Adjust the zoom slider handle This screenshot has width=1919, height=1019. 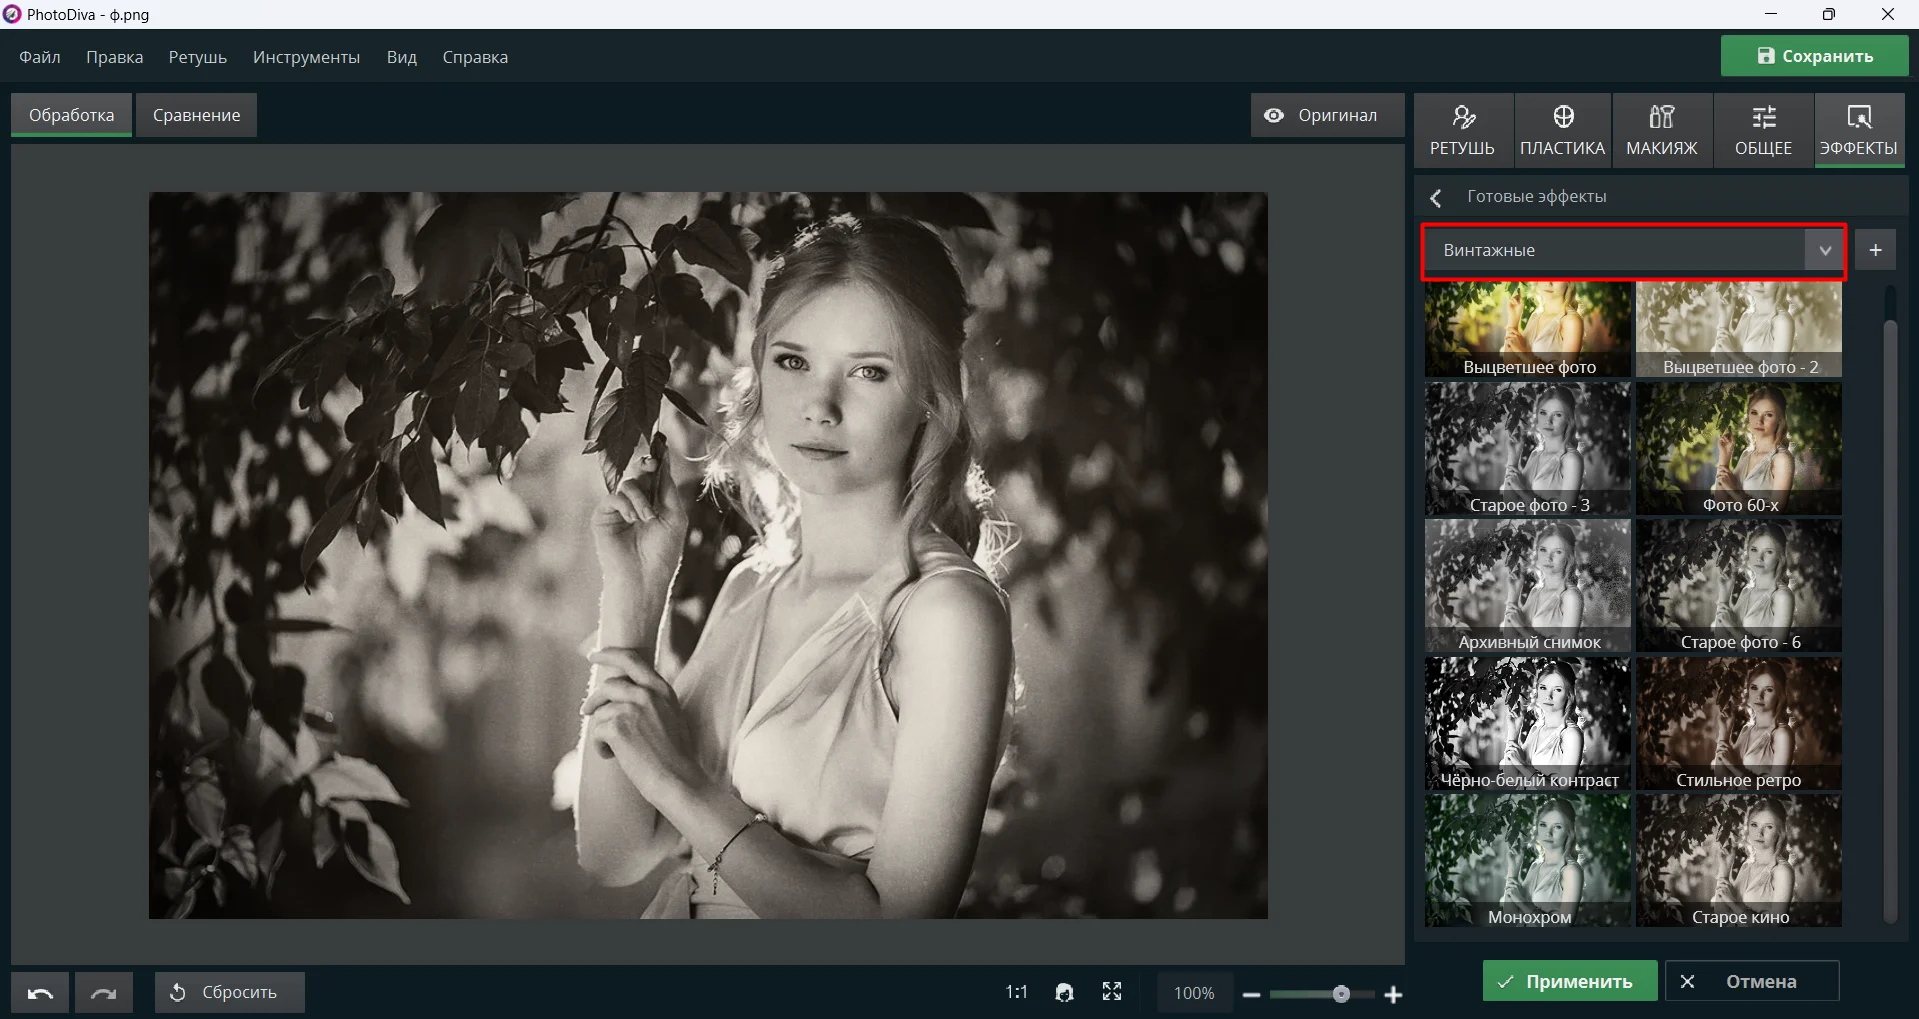tap(1341, 994)
